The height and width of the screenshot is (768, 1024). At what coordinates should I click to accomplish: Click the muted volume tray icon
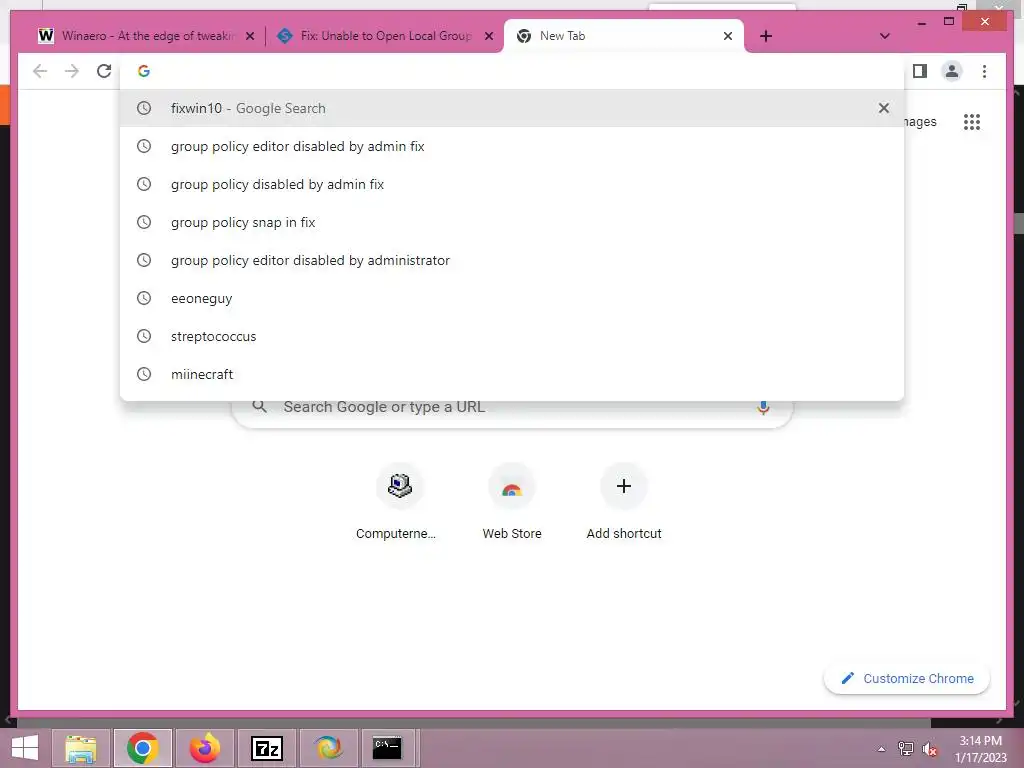coord(930,749)
